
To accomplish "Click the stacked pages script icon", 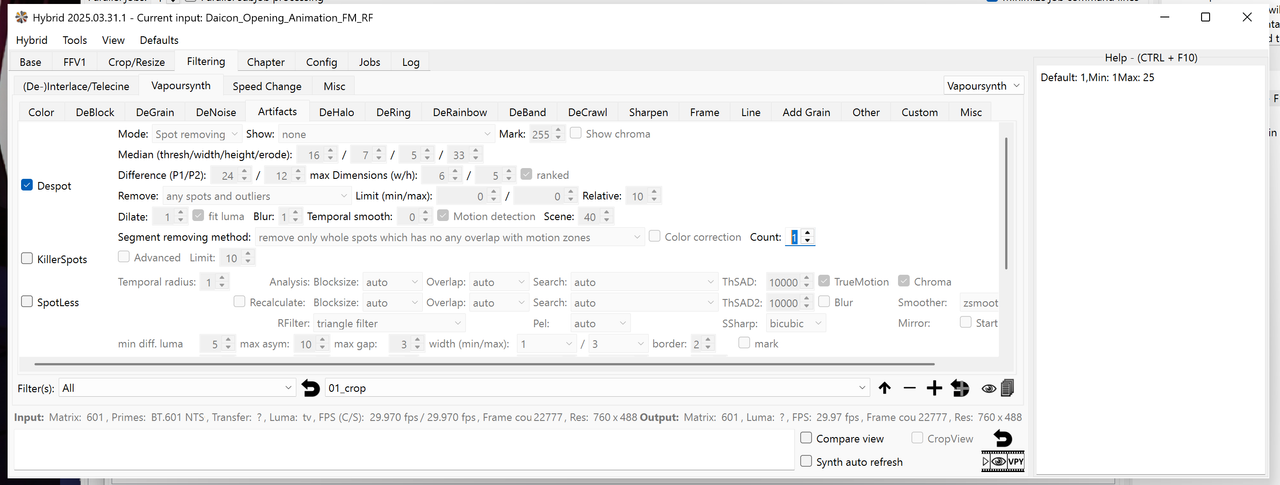I will [x=1007, y=388].
